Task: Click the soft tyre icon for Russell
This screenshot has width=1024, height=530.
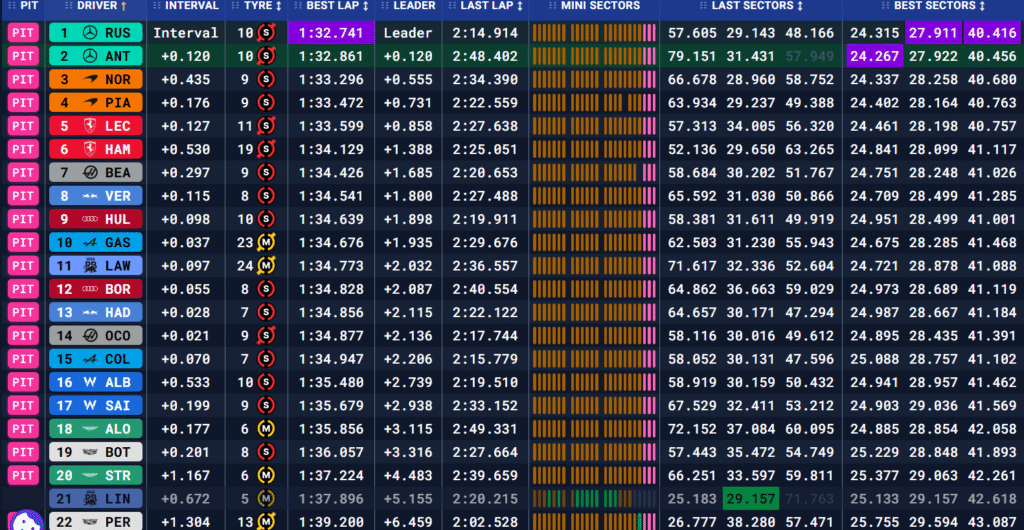Action: [265, 33]
